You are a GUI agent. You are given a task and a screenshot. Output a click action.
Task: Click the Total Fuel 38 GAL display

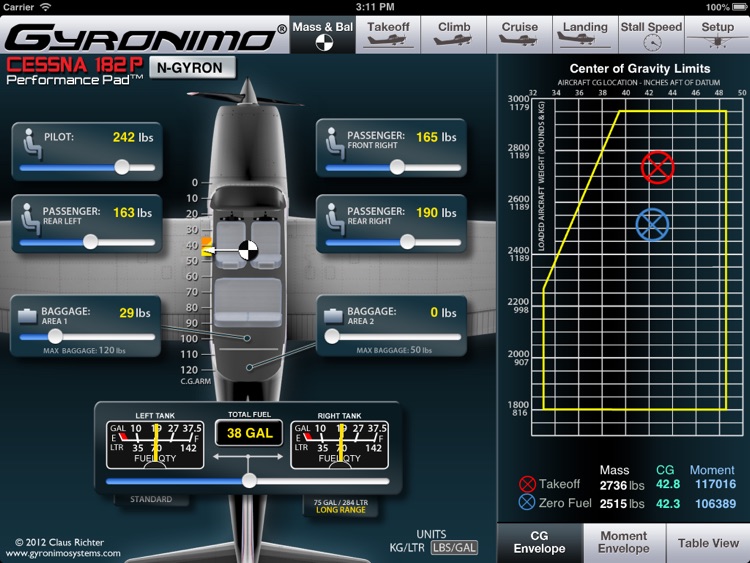[249, 433]
